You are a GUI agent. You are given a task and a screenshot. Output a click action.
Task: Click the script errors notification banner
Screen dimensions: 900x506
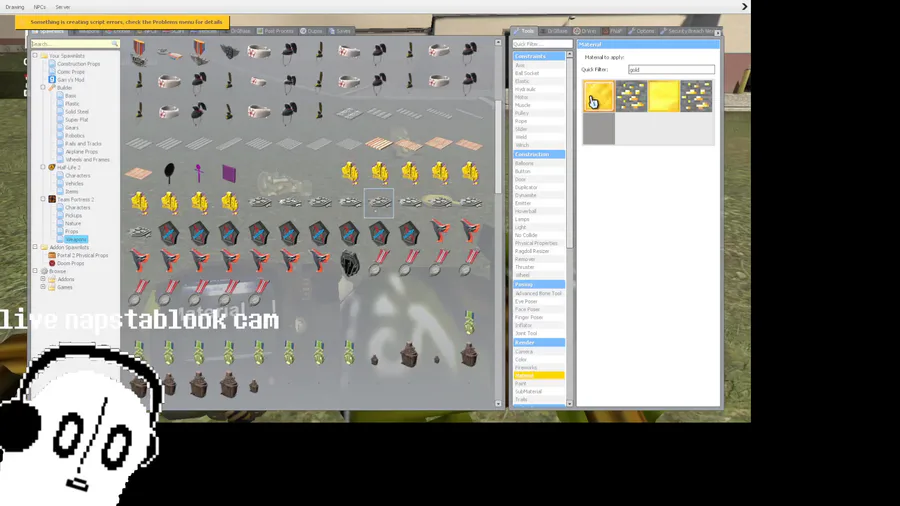[122, 22]
